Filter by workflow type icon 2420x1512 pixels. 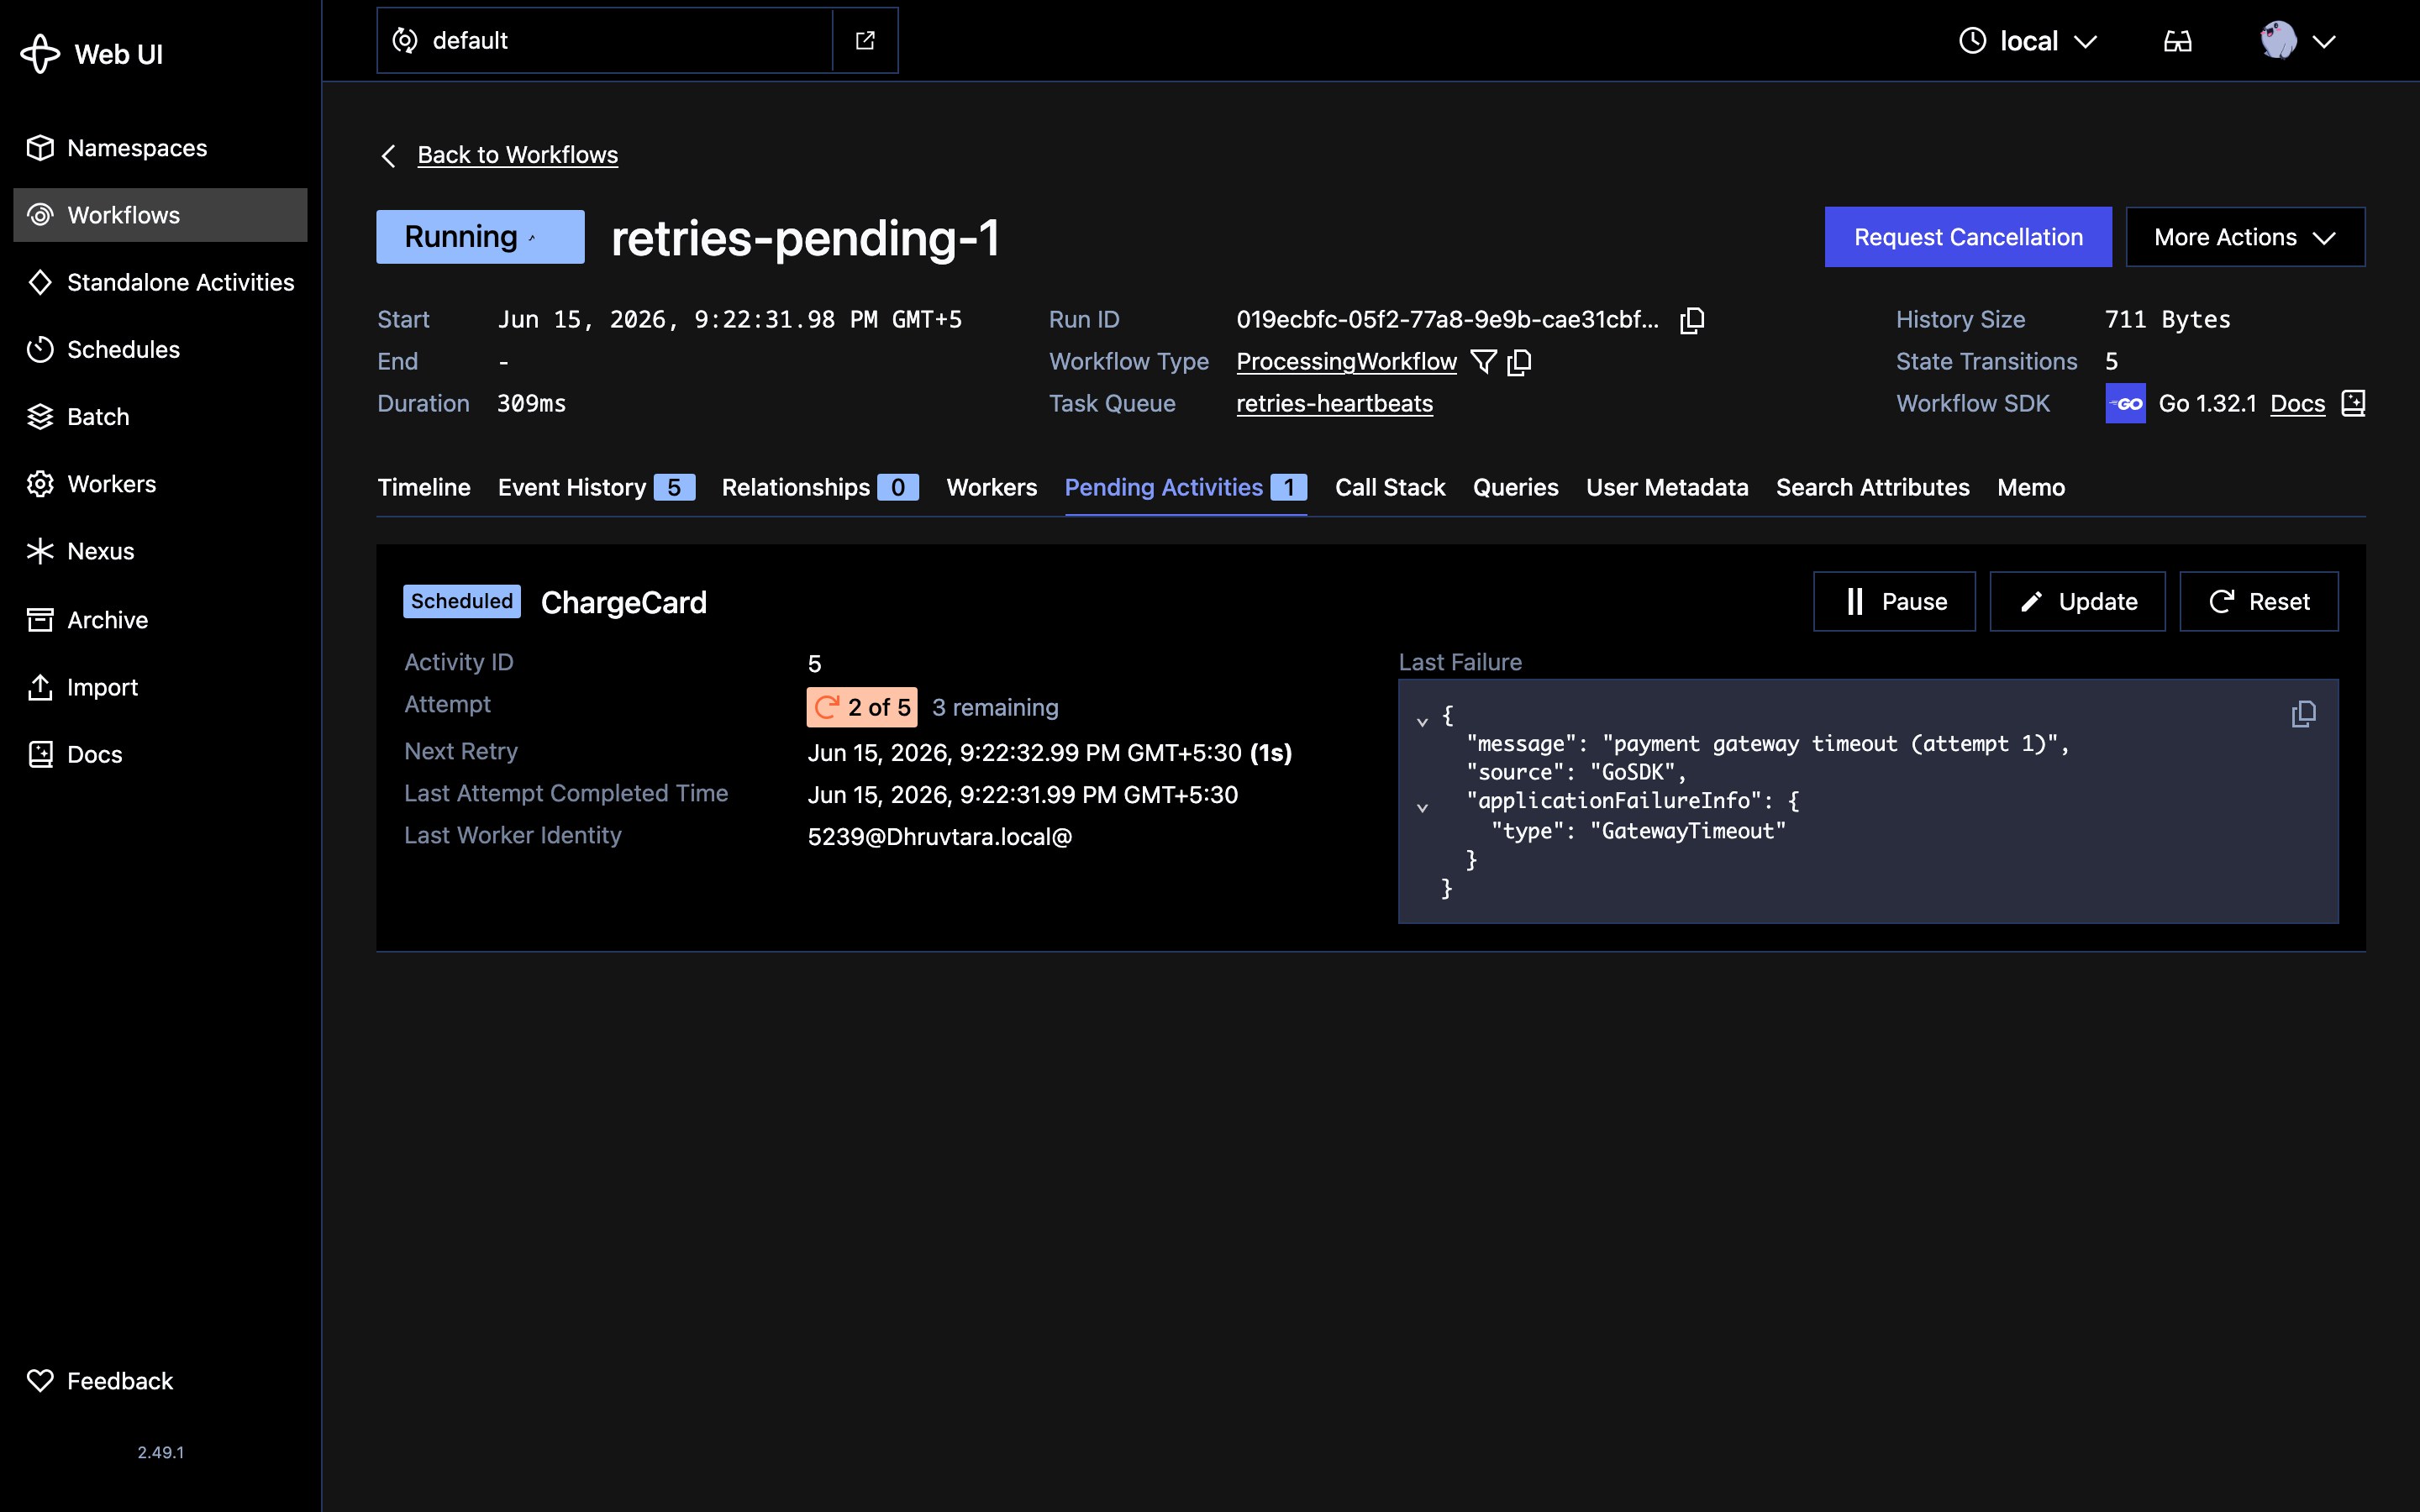(x=1484, y=362)
